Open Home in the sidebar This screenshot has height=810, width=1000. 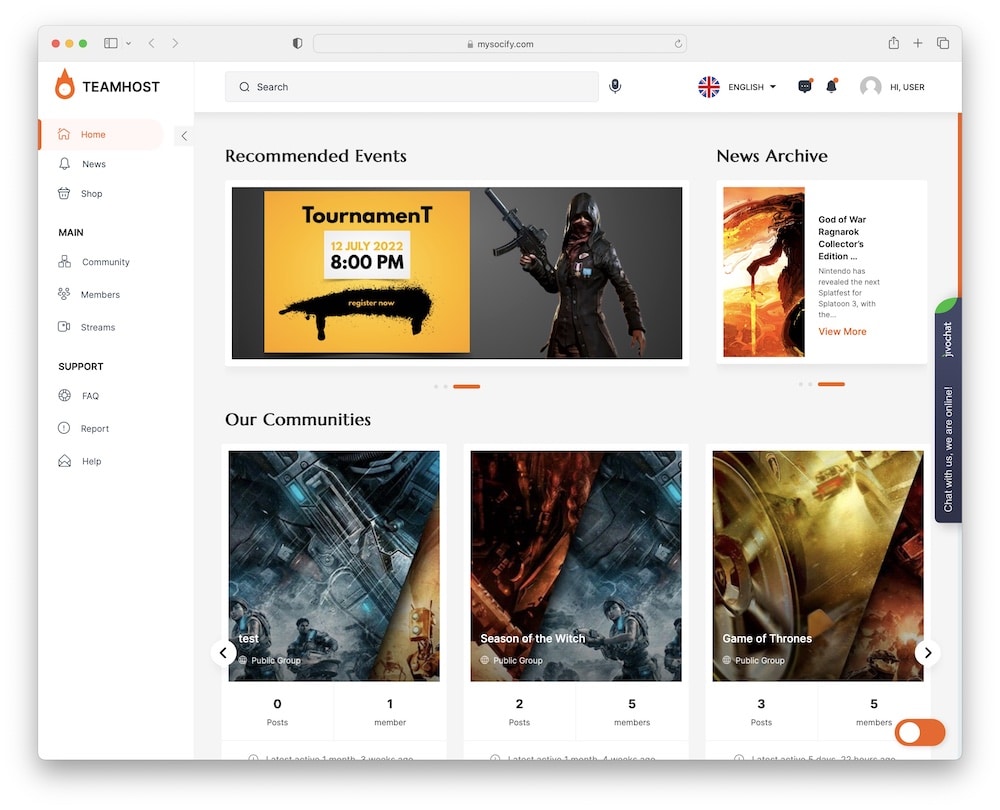pos(101,135)
